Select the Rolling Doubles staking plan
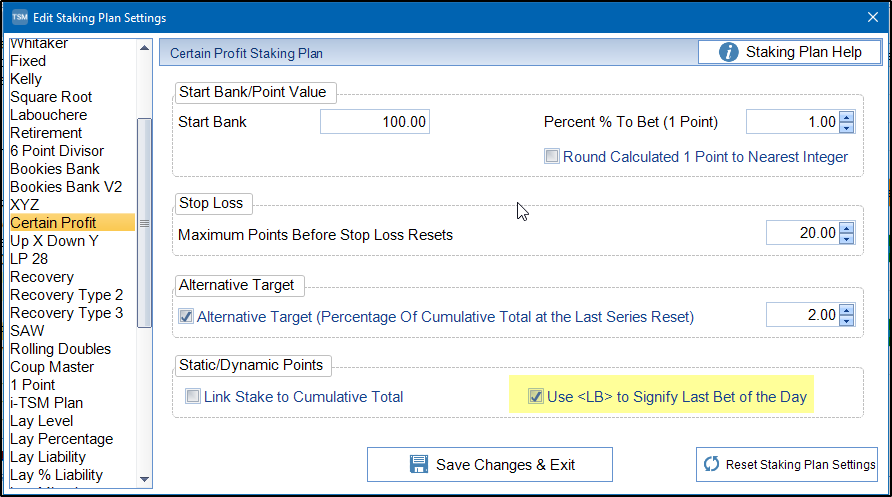This screenshot has height=497, width=892. (x=60, y=349)
